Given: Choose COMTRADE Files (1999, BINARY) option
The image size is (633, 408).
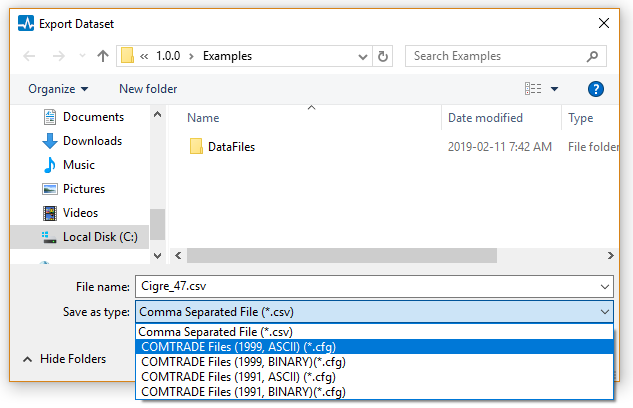Looking at the screenshot, I should [x=243, y=362].
